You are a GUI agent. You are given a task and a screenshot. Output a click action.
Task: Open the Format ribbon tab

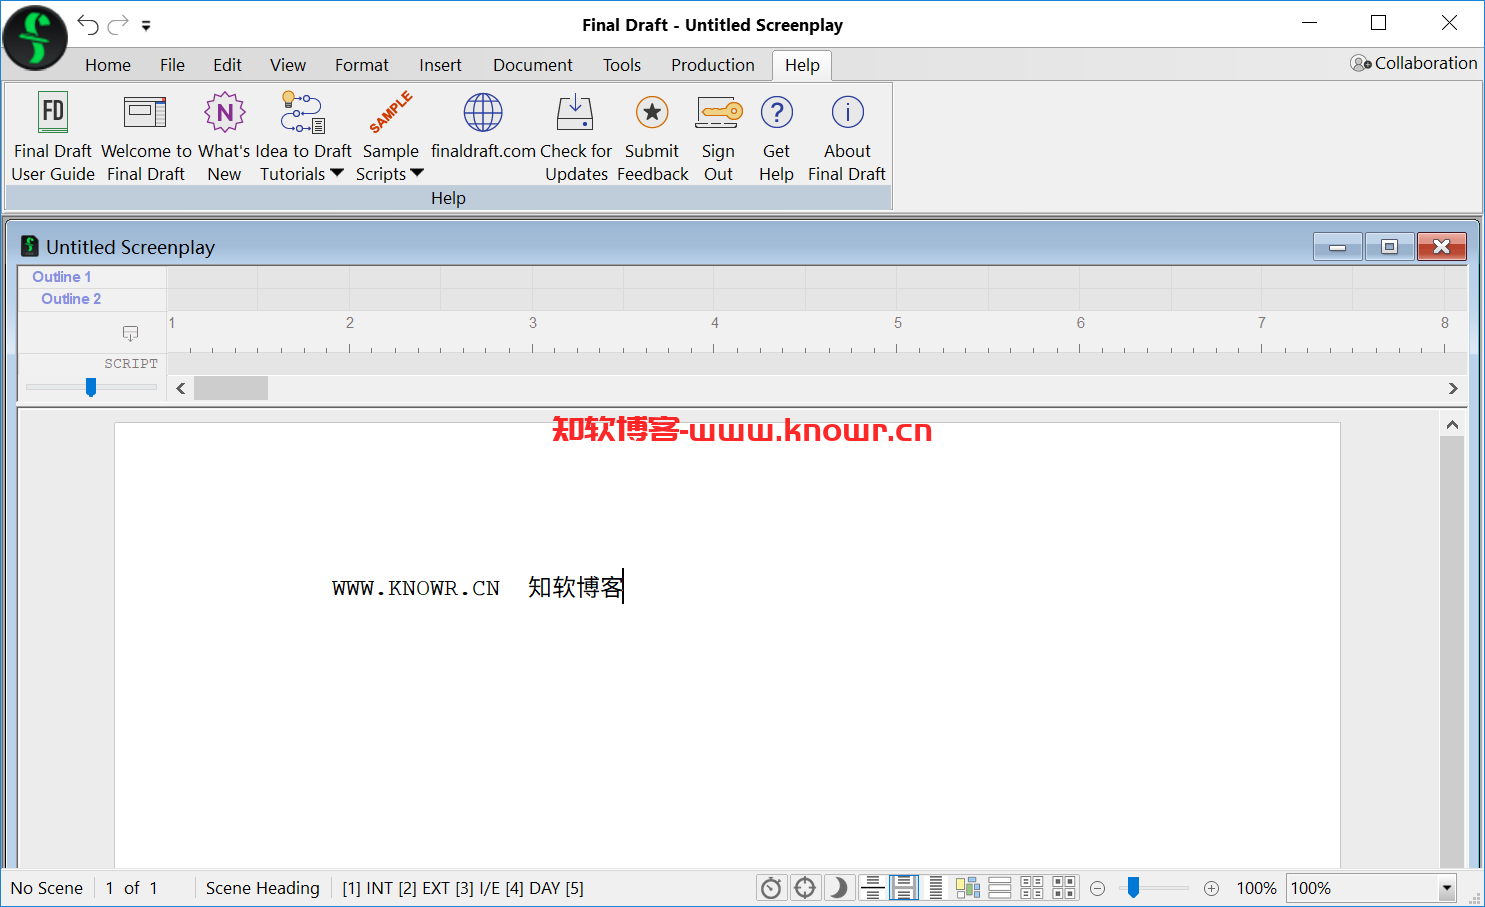[362, 65]
